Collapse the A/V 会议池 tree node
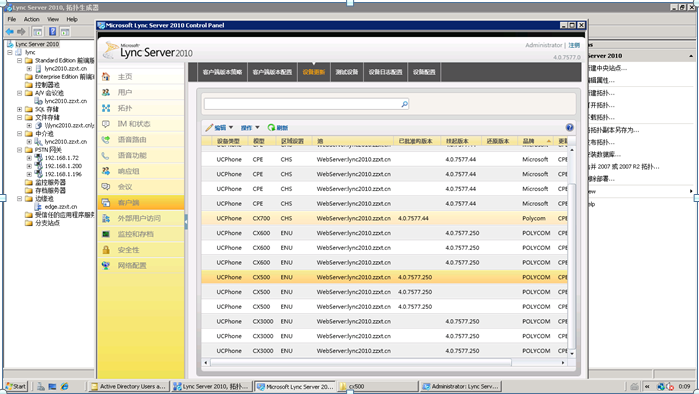The height and width of the screenshot is (394, 699). coord(20,93)
